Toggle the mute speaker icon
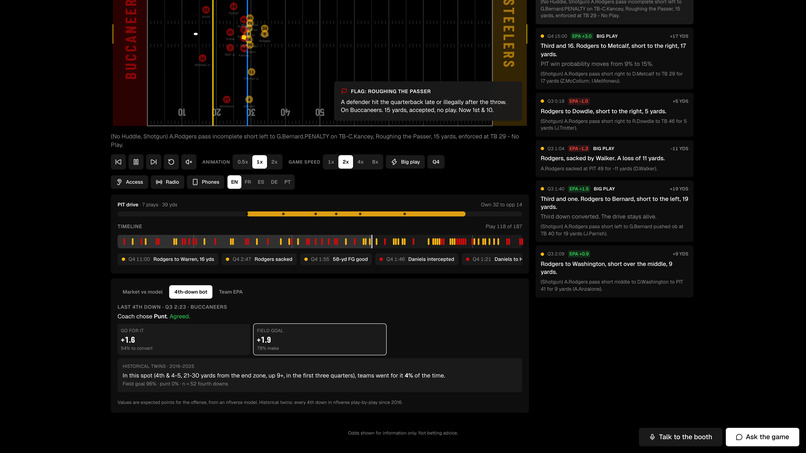 point(189,162)
